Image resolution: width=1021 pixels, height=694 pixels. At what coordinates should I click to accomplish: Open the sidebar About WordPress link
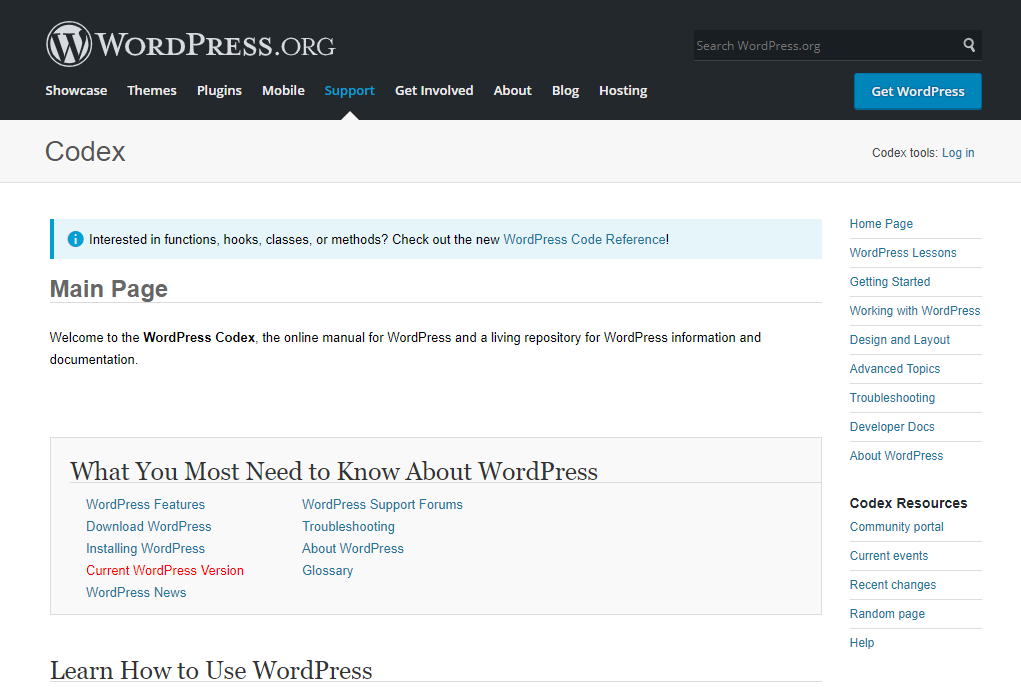coord(896,456)
